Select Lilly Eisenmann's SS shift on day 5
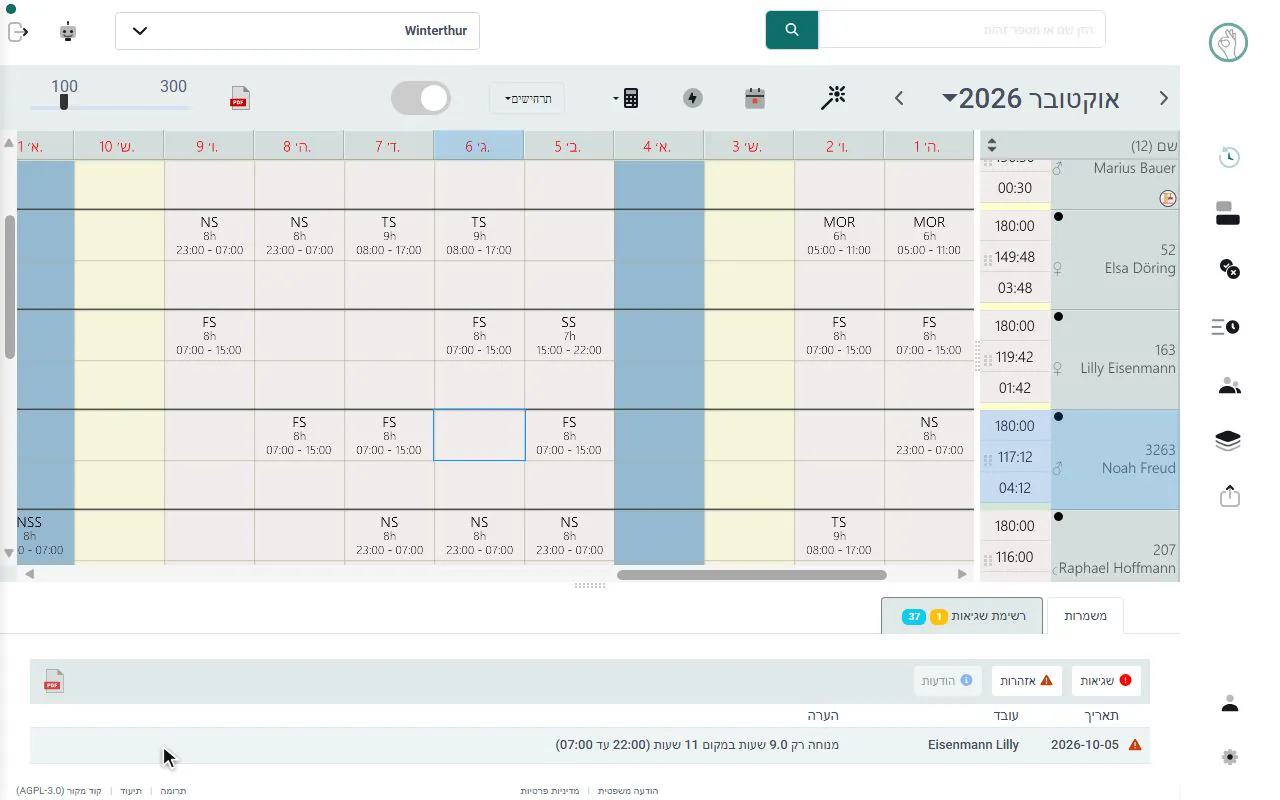 pos(569,336)
